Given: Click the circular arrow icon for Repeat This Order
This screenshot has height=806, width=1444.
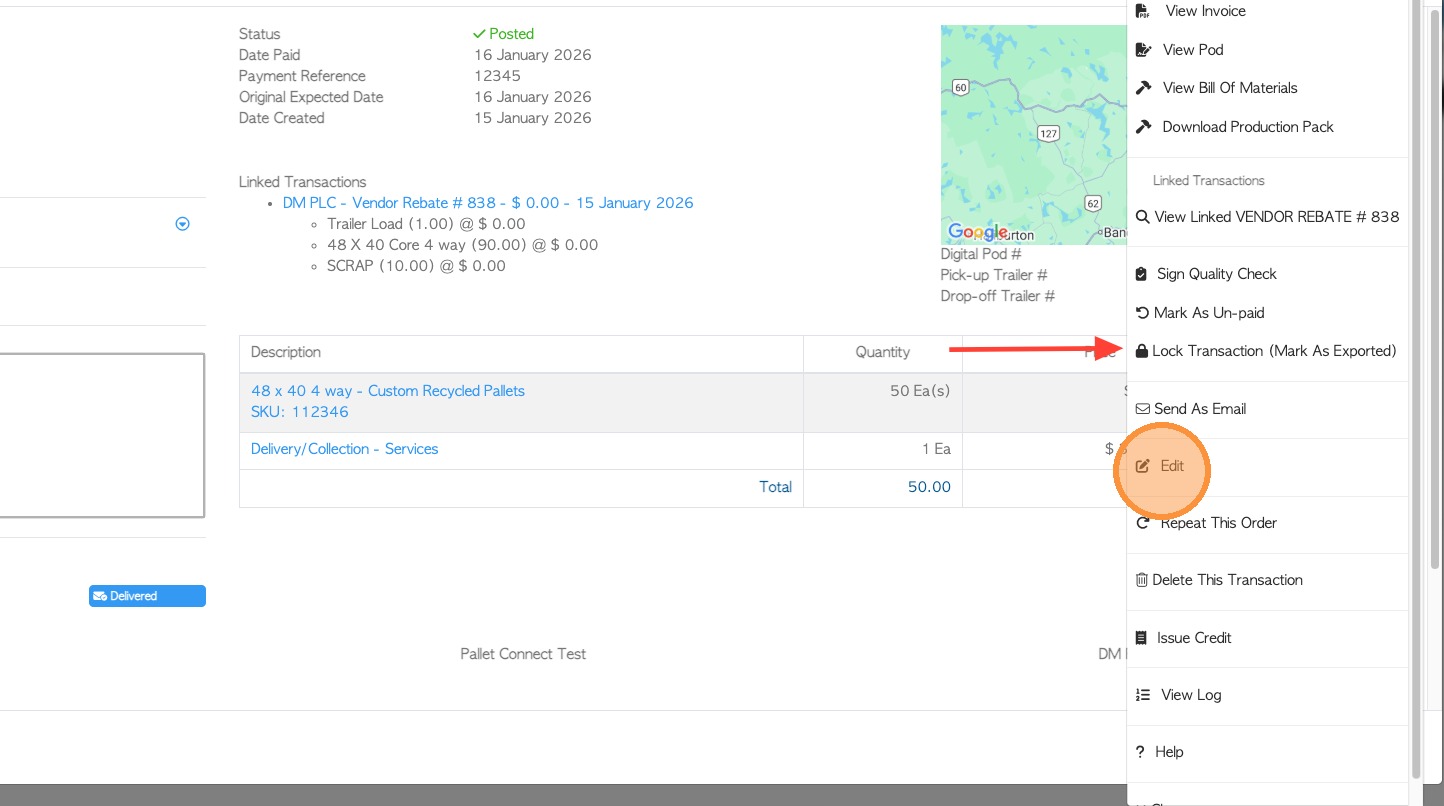Looking at the screenshot, I should pyautogui.click(x=1143, y=523).
